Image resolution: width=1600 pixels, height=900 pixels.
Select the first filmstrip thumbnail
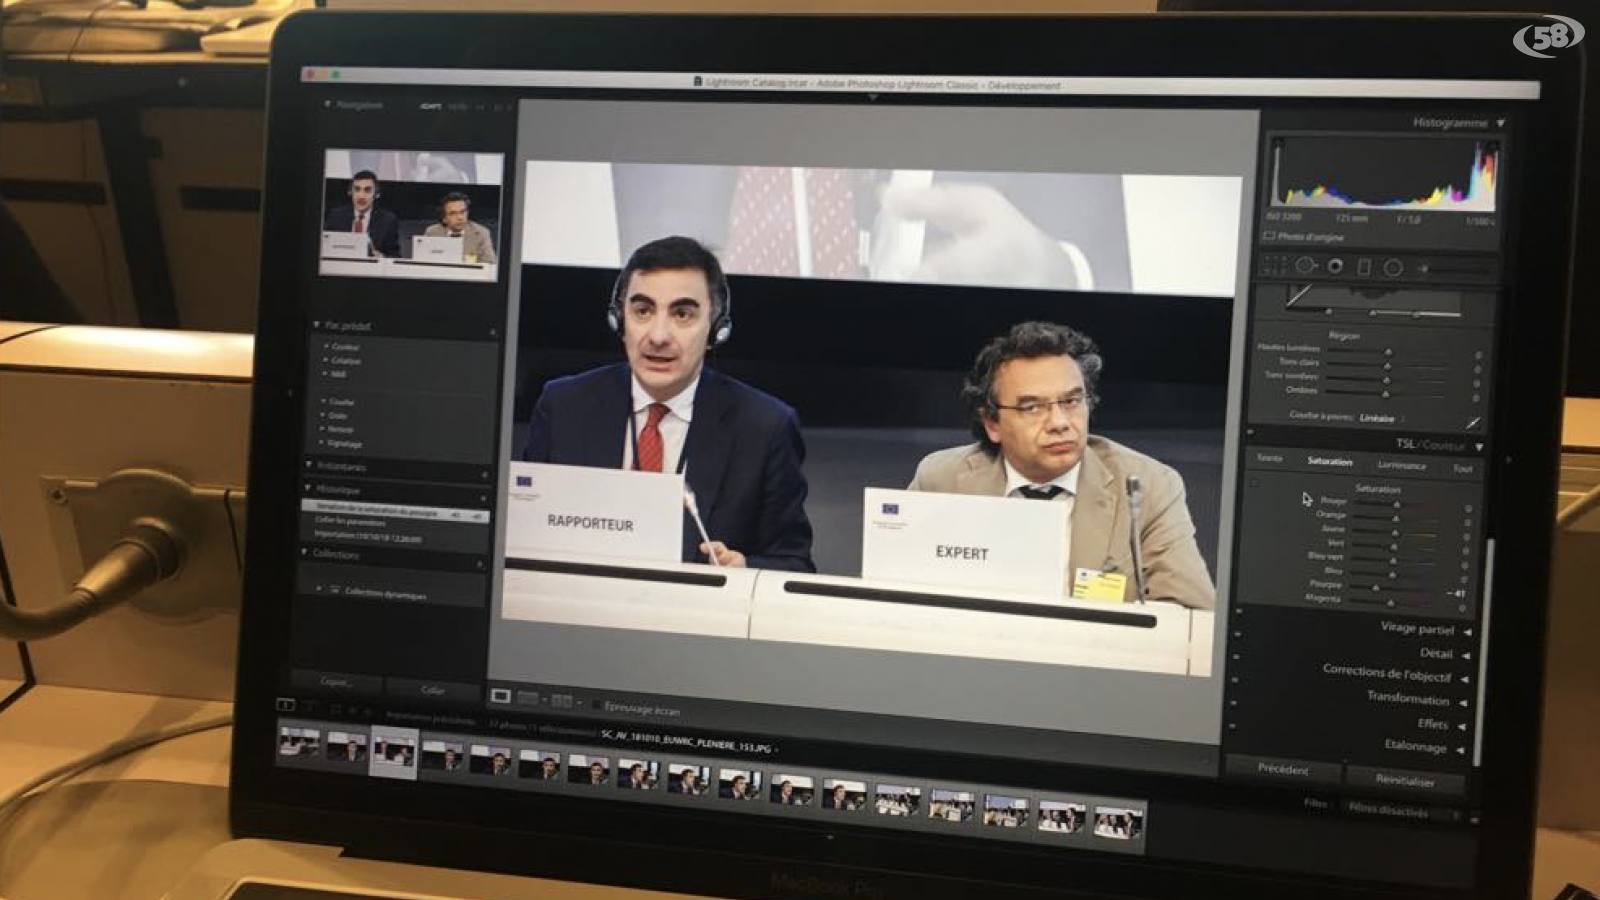pos(299,743)
